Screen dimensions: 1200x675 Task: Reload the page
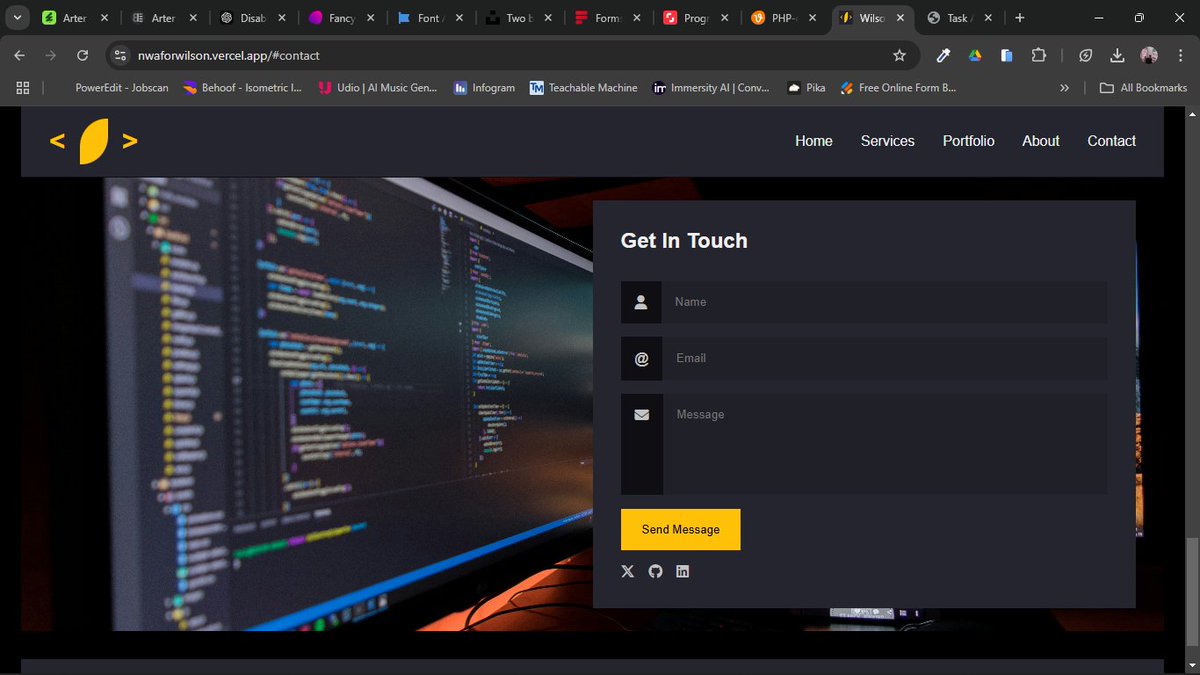(82, 55)
